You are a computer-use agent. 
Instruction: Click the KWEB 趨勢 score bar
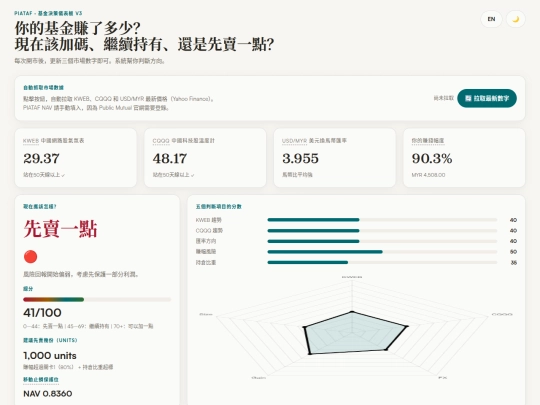[x=382, y=220]
